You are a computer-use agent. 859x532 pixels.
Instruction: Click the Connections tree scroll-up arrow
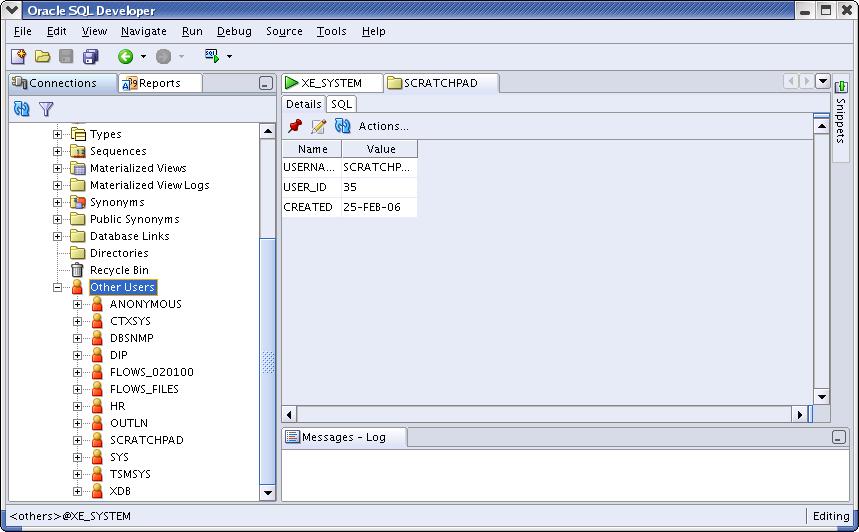coord(267,130)
